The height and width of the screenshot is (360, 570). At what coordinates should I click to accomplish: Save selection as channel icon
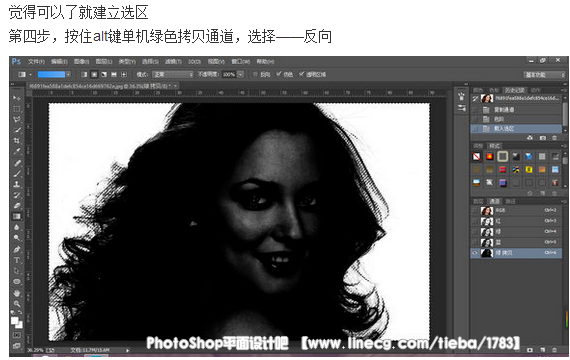pos(530,349)
